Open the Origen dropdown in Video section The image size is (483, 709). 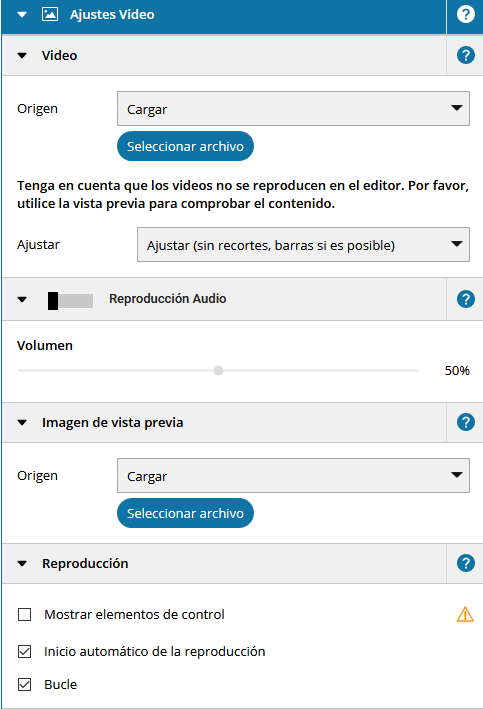click(293, 109)
